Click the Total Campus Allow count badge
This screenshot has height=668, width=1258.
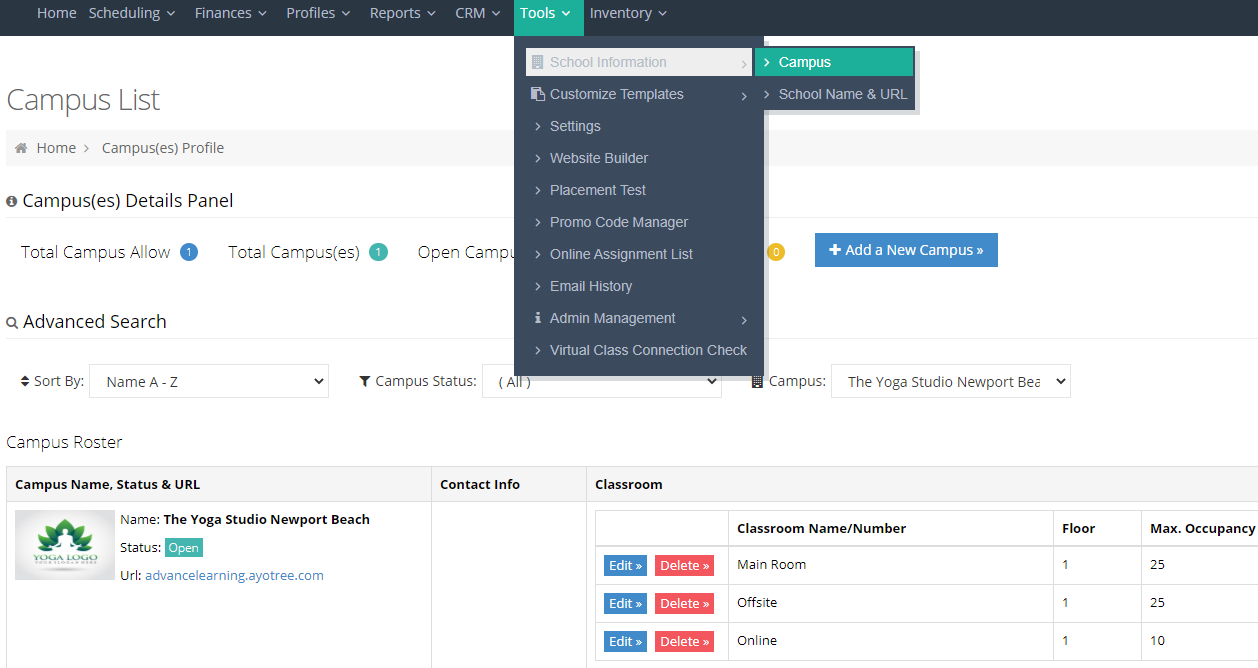(189, 252)
